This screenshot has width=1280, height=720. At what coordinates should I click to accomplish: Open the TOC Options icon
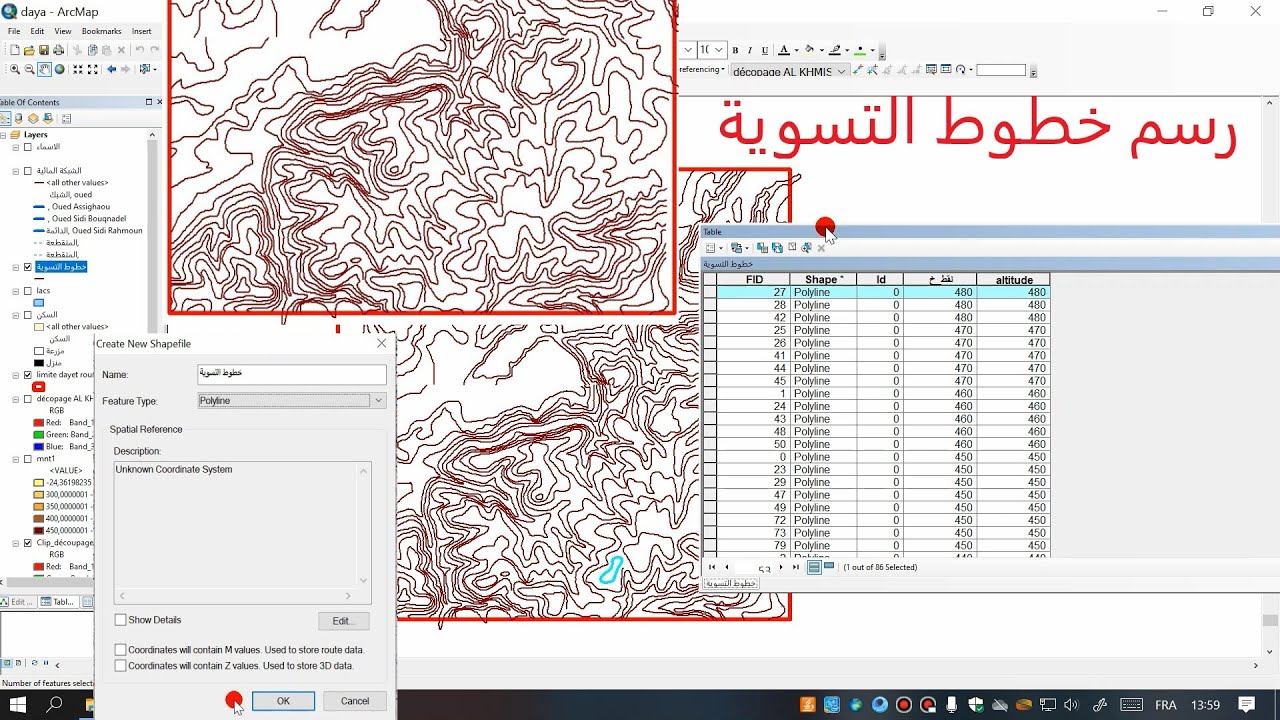point(66,119)
